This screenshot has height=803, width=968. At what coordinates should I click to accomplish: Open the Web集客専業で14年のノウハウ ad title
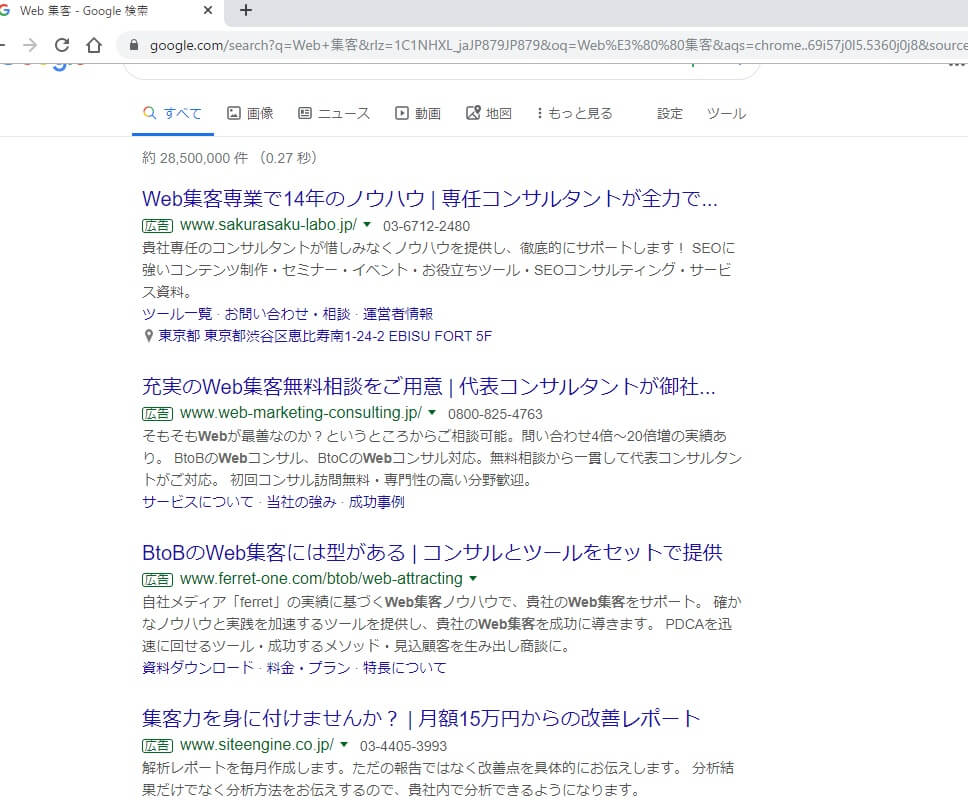click(430, 199)
